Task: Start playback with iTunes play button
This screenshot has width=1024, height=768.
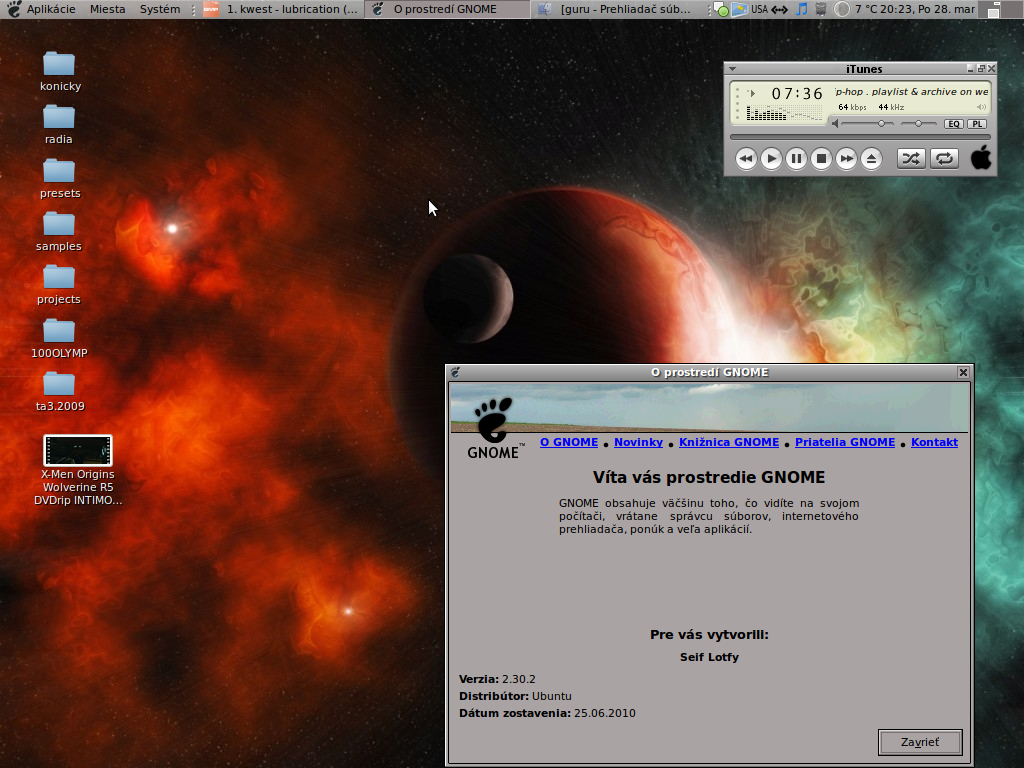Action: [771, 159]
